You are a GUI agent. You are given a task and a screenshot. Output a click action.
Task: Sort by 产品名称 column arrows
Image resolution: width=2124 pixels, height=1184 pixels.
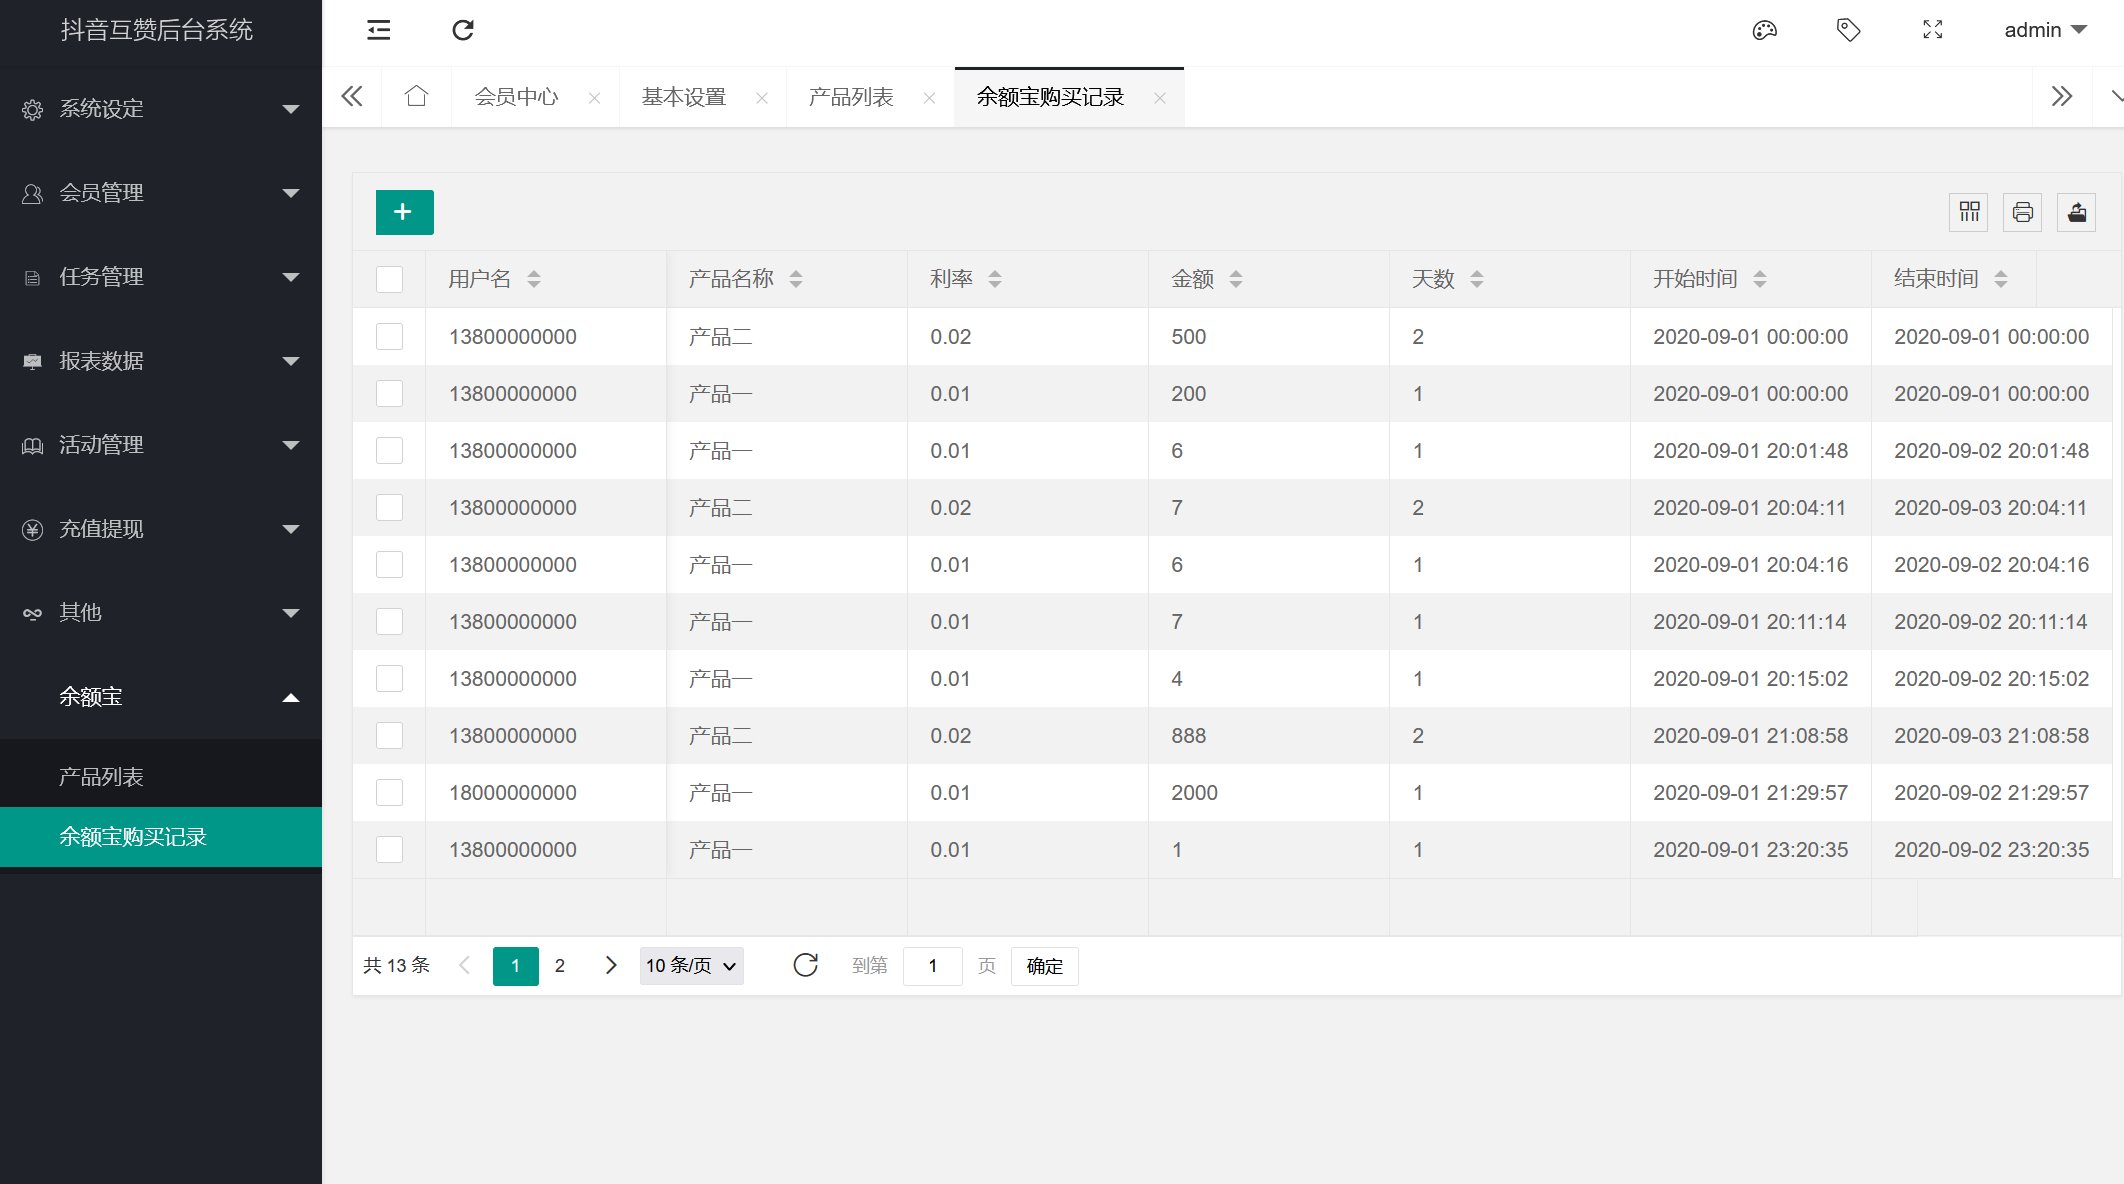796,279
